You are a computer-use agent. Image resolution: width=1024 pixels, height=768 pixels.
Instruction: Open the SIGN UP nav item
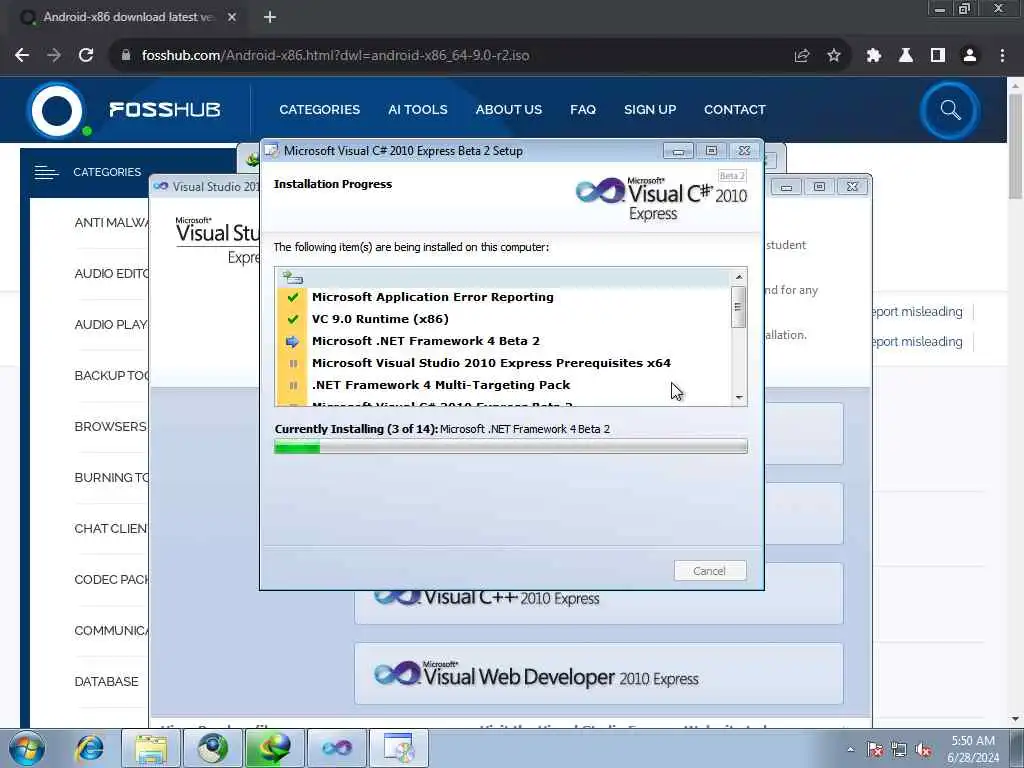[650, 110]
